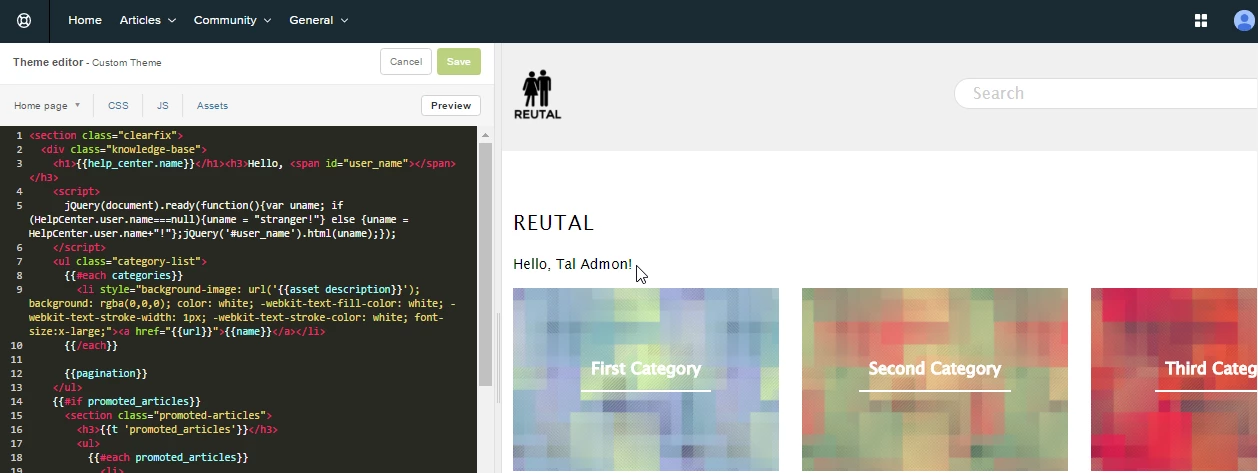Image resolution: width=1258 pixels, height=473 pixels.
Task: Click the {{#if promoted_articles}} line
Action: 127,401
